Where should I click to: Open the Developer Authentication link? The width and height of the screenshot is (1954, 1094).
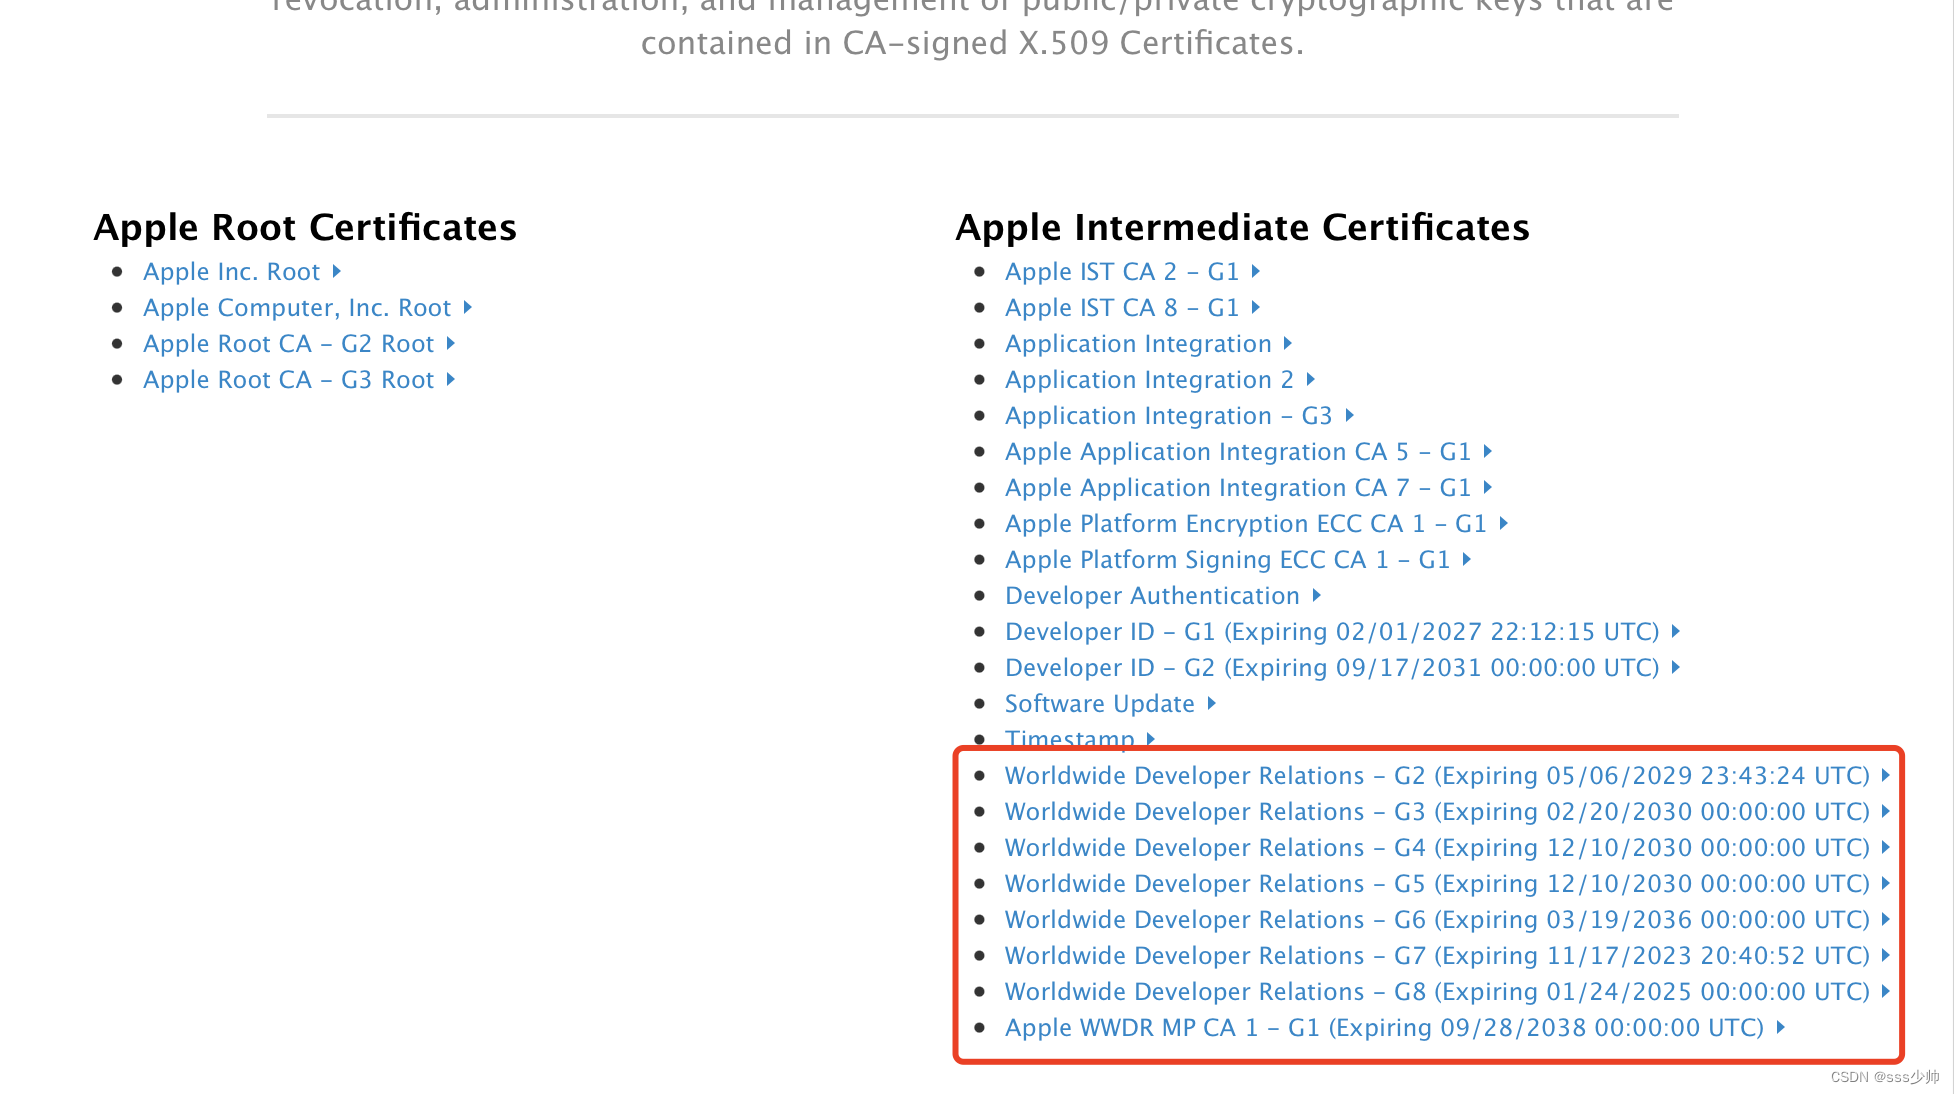(x=1152, y=596)
